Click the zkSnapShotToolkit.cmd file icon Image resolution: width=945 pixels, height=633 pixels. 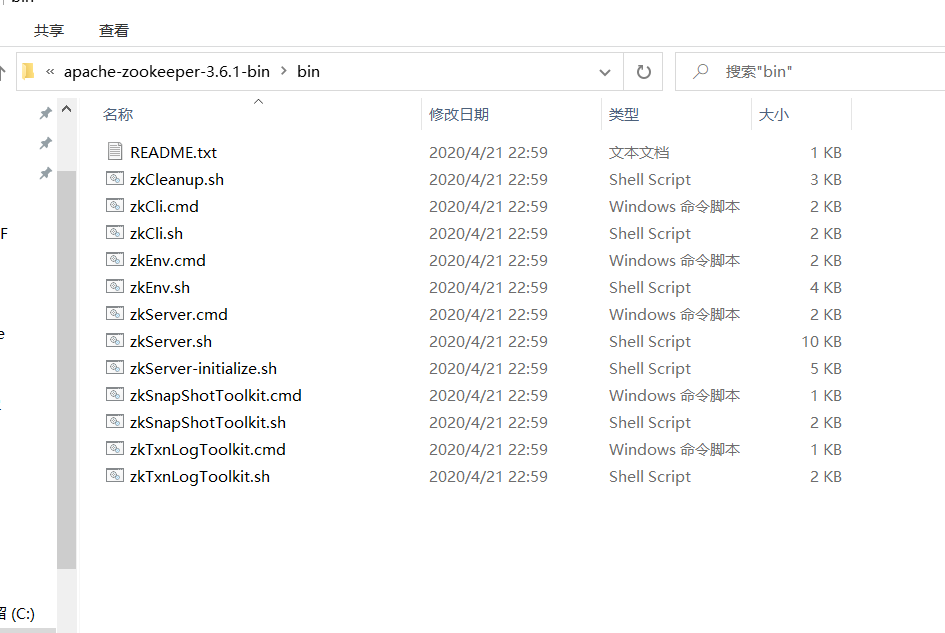pos(115,395)
